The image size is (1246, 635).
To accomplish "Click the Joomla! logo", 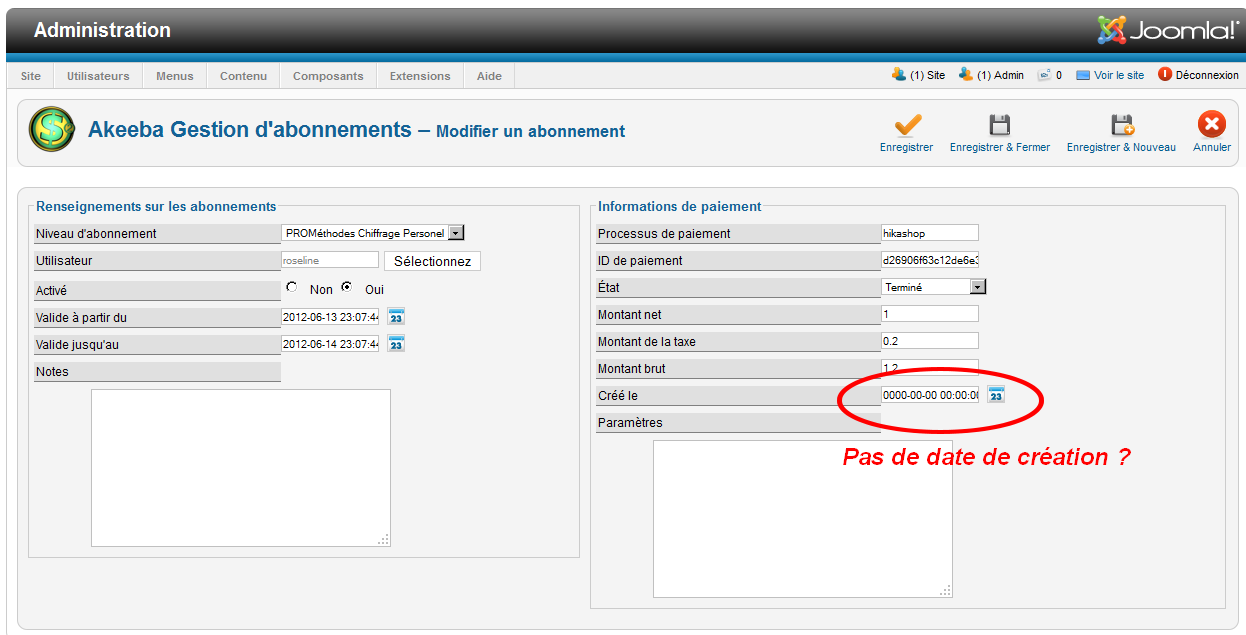I will 1167,30.
